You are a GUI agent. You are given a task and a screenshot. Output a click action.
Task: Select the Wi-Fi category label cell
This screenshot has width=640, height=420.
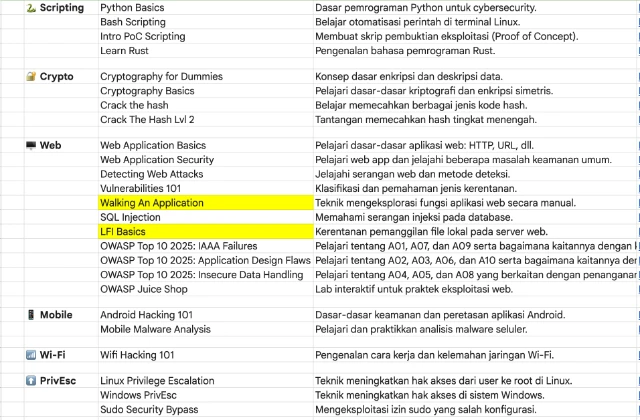click(x=61, y=355)
